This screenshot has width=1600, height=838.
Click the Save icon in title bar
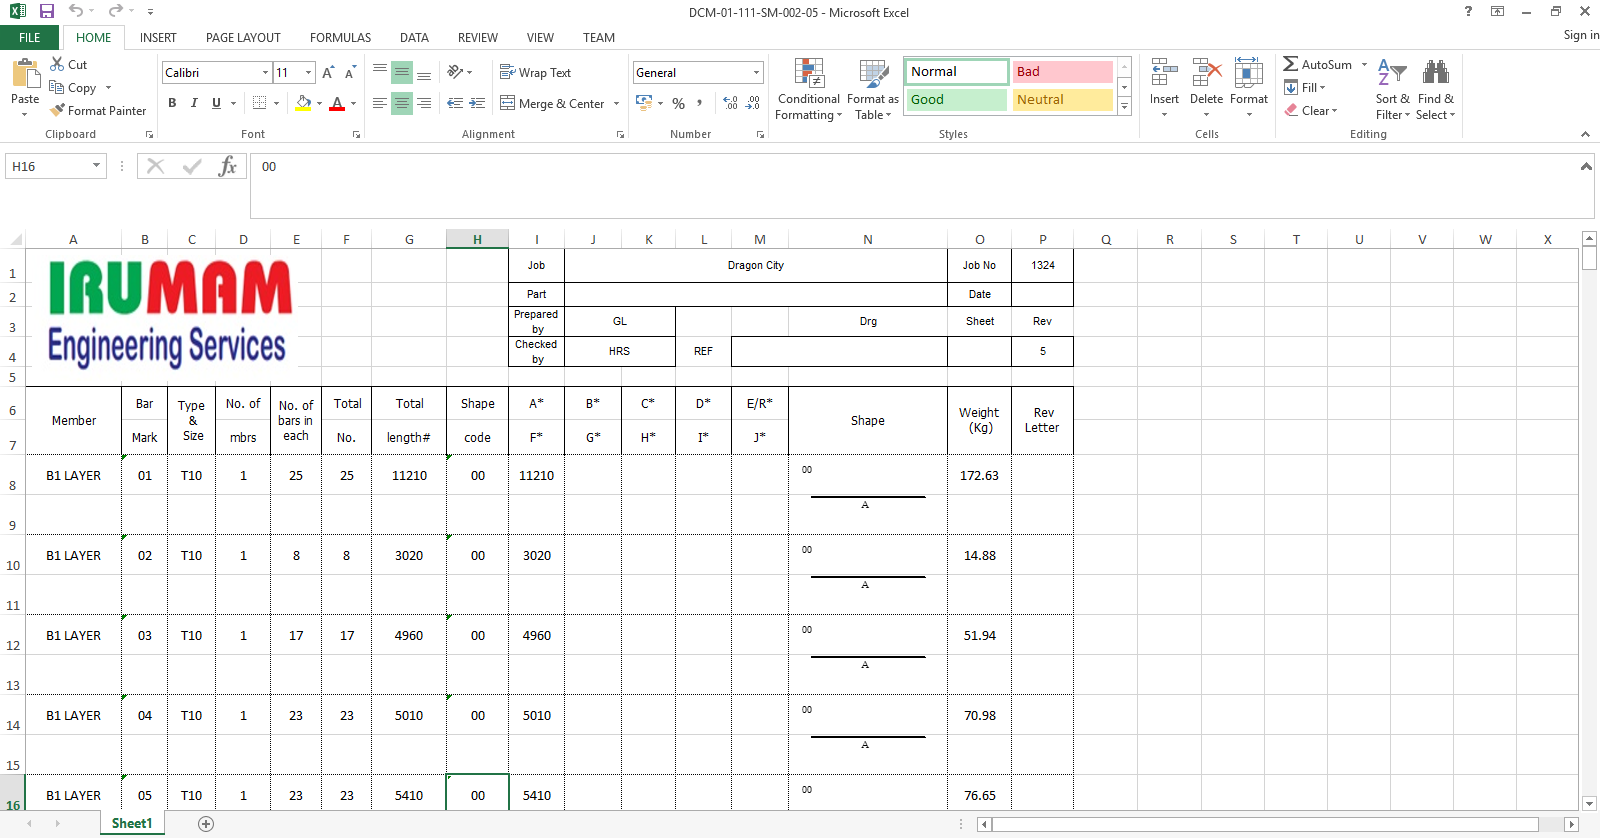pyautogui.click(x=46, y=12)
